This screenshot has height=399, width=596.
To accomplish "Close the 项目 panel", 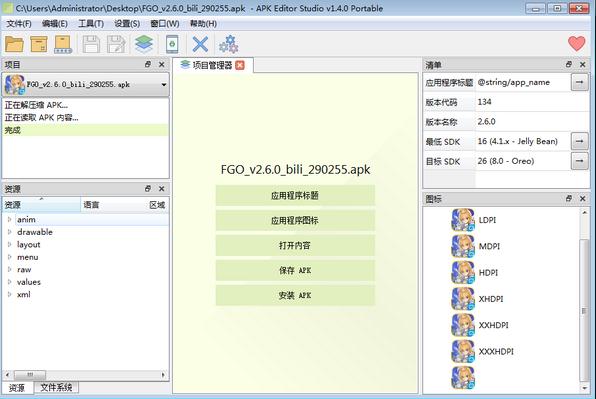I will click(x=162, y=64).
